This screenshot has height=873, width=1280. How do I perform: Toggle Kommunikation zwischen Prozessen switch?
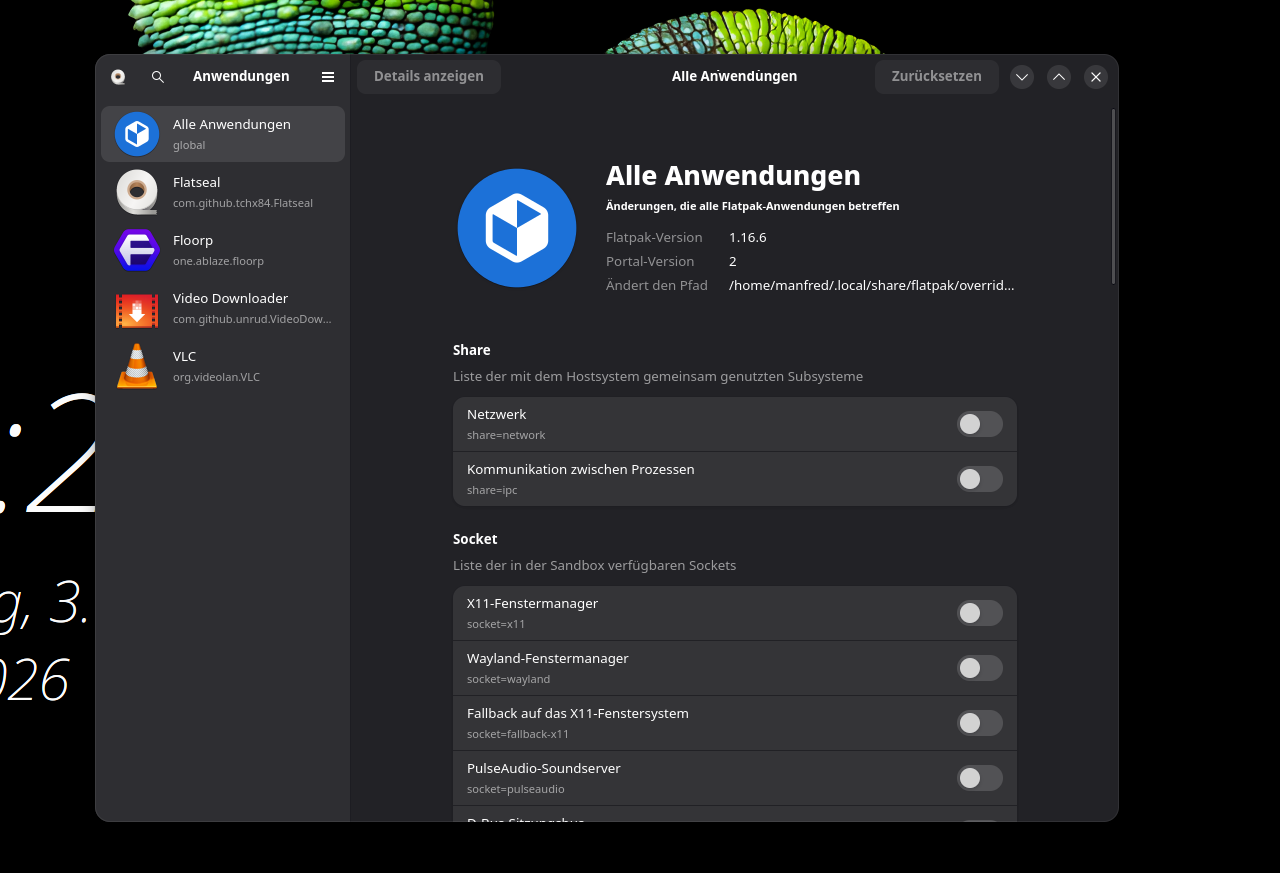980,479
